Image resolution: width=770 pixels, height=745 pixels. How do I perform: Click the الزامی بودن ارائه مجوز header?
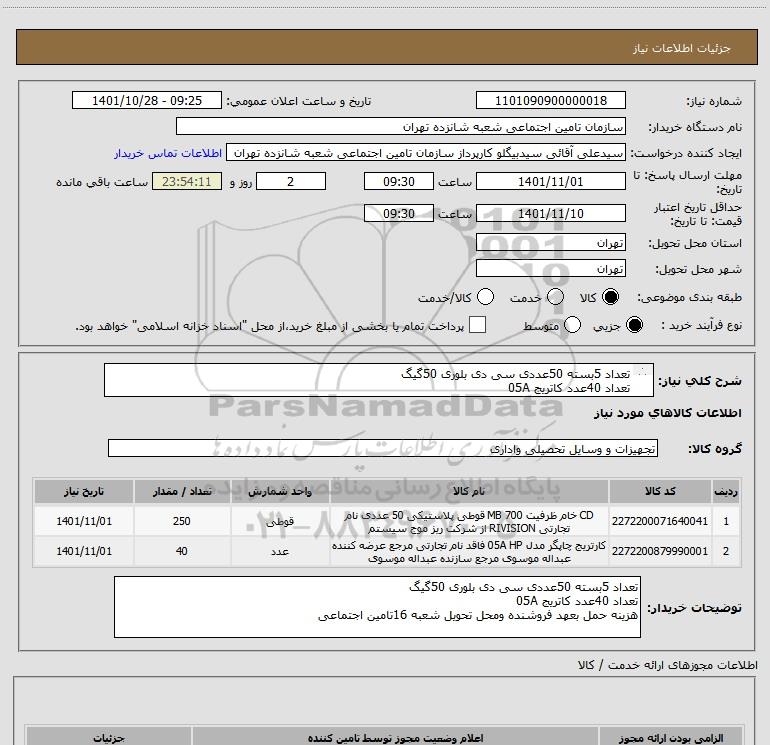671,738
